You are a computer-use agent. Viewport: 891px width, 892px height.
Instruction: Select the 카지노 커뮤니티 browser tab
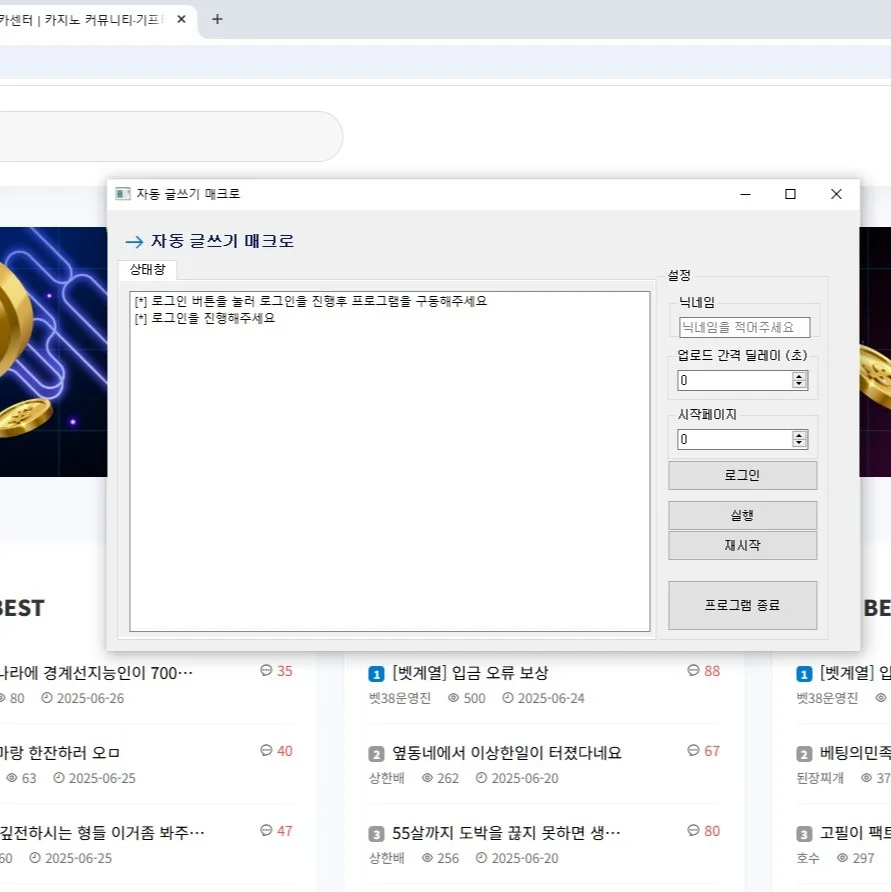click(90, 18)
